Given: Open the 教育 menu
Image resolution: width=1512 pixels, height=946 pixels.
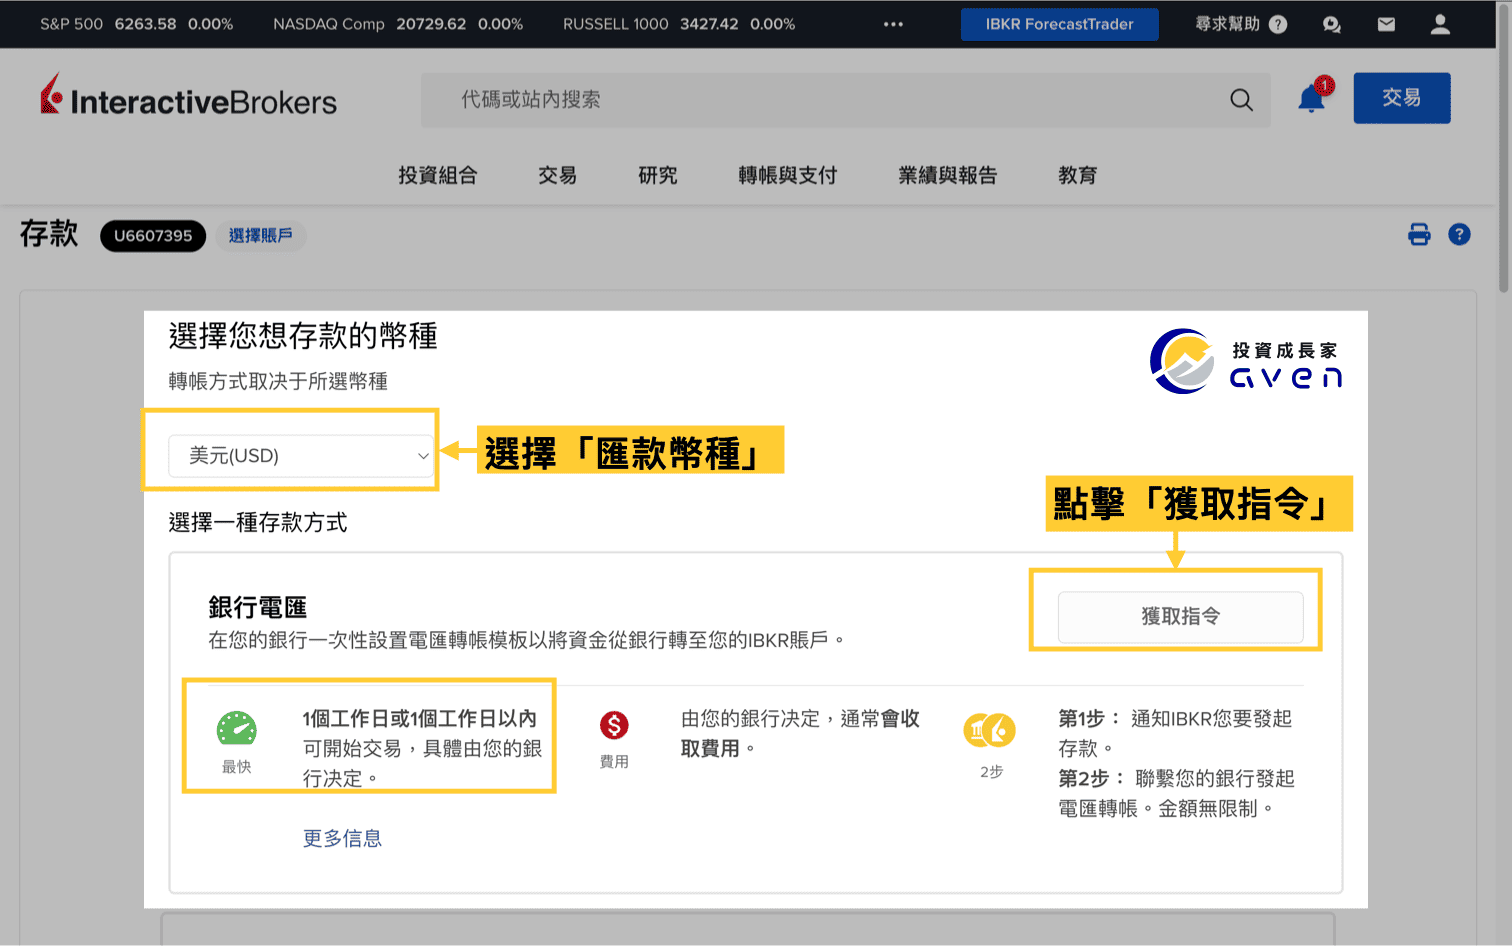Looking at the screenshot, I should click(1077, 175).
